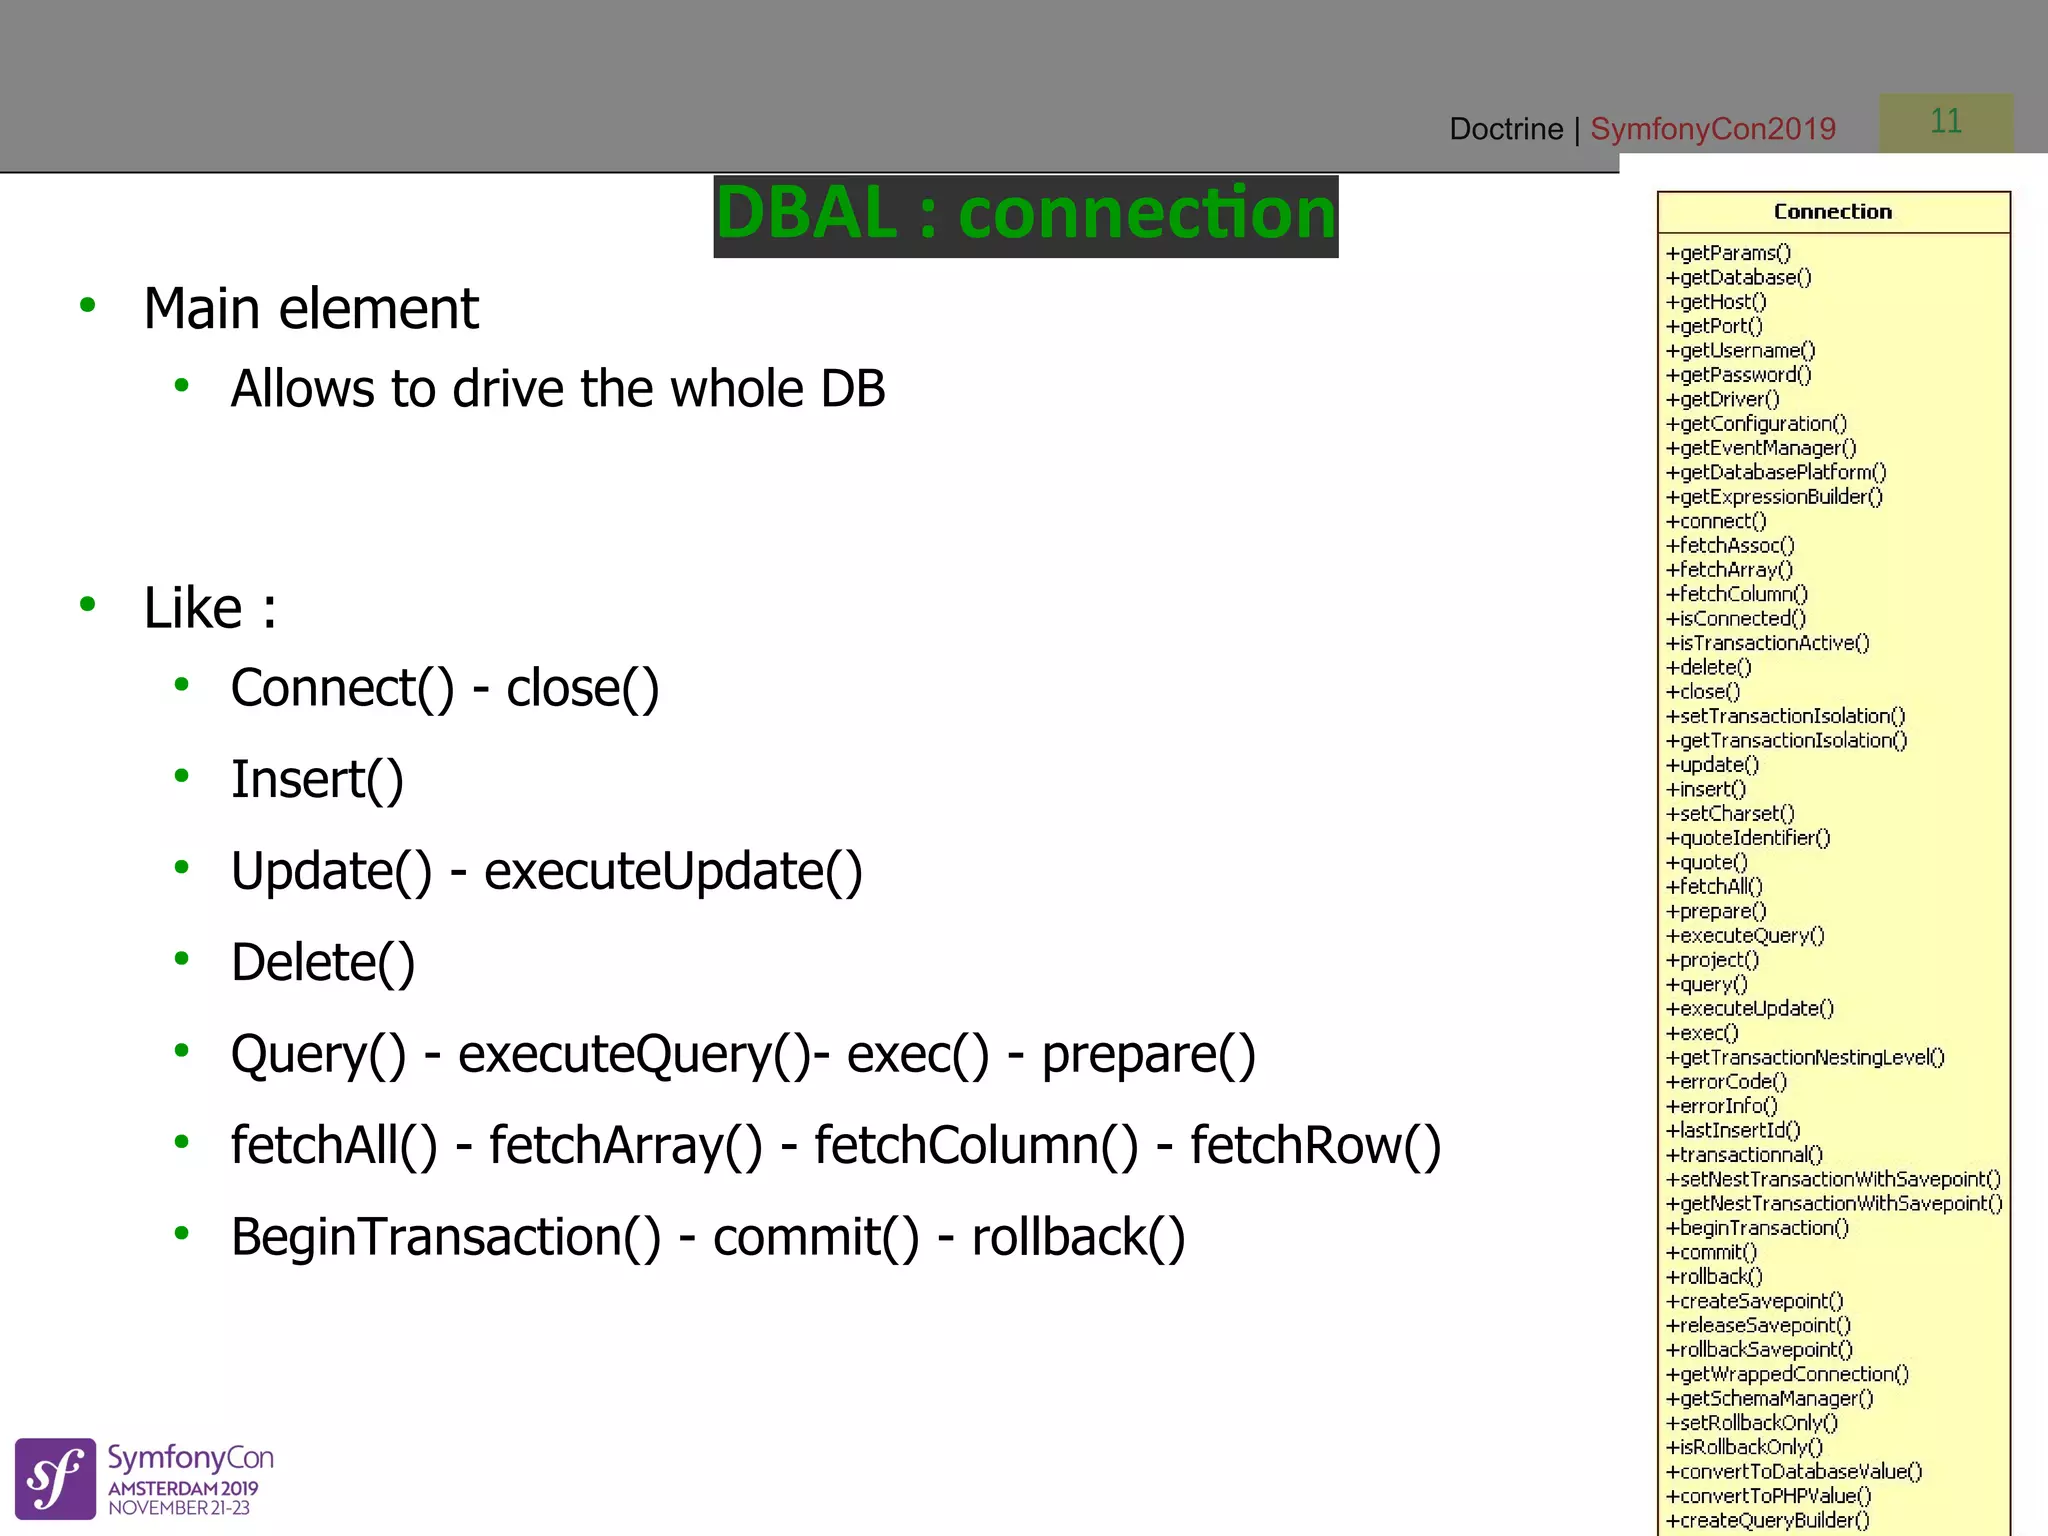Click '+getWrappedConnection()' in the class diagram
This screenshot has width=2048, height=1536.
pos(1788,1374)
